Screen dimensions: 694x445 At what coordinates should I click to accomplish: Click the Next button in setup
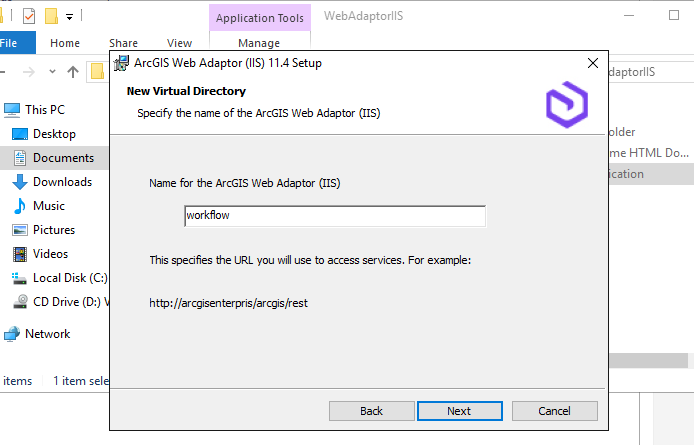pos(459,411)
